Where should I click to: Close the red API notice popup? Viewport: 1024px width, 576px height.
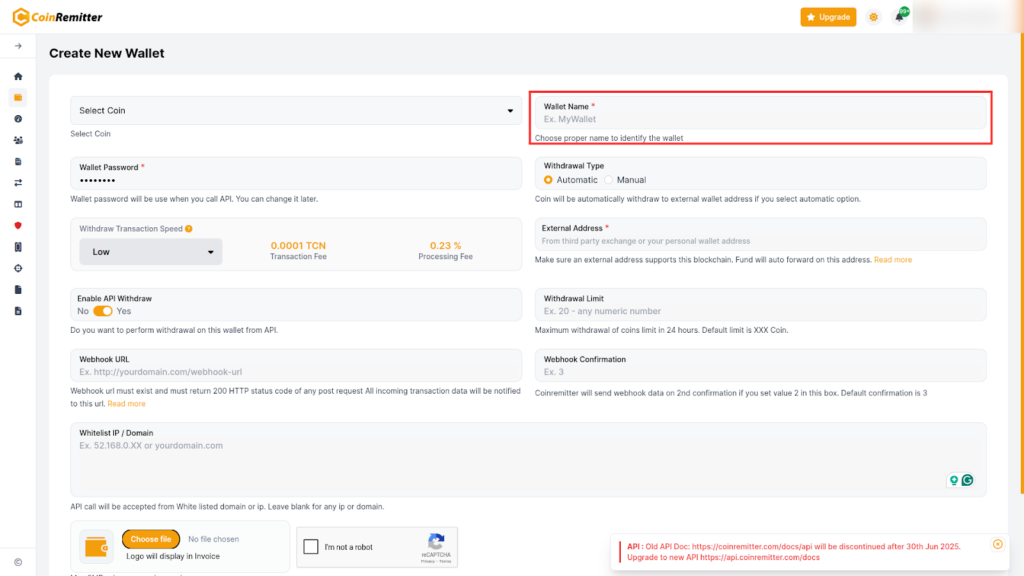997,544
